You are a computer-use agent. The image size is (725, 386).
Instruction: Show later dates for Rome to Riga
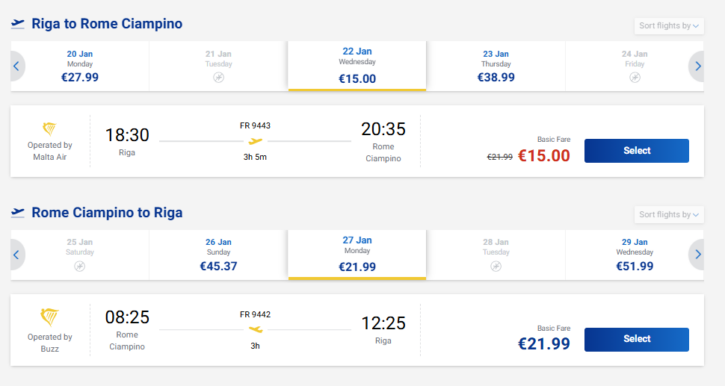pyautogui.click(x=697, y=255)
